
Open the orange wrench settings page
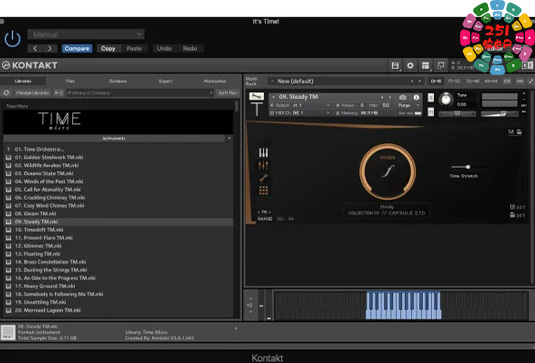coord(263,178)
